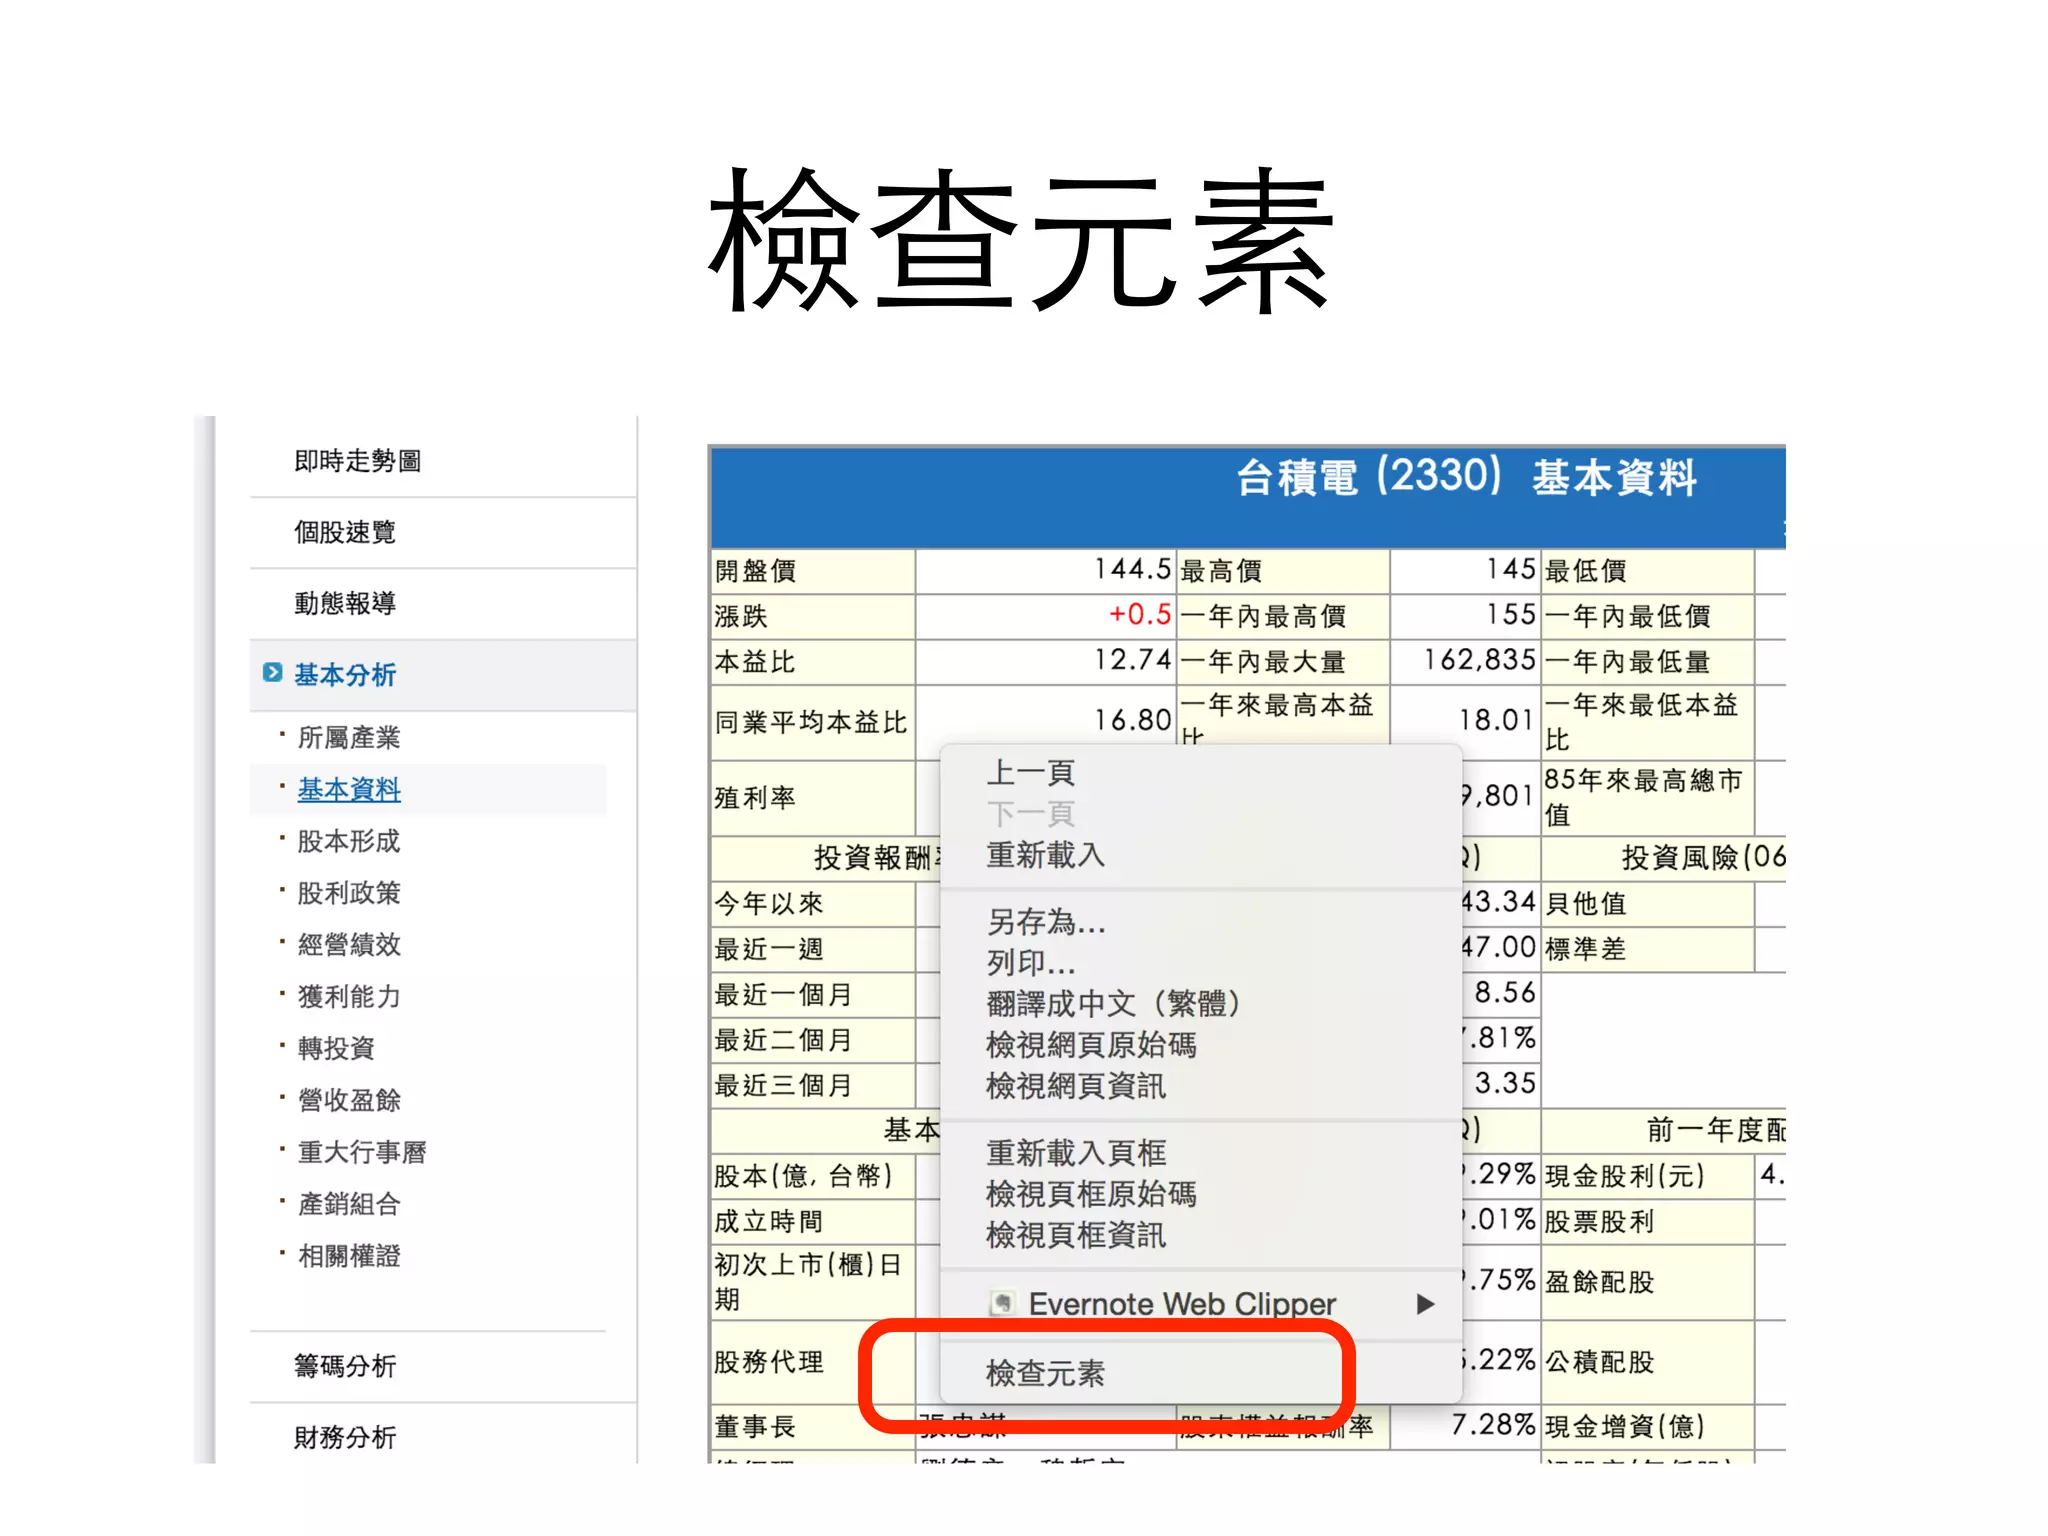
Task: Click the 一年來最高本益比 value 18.01
Action: click(1496, 720)
